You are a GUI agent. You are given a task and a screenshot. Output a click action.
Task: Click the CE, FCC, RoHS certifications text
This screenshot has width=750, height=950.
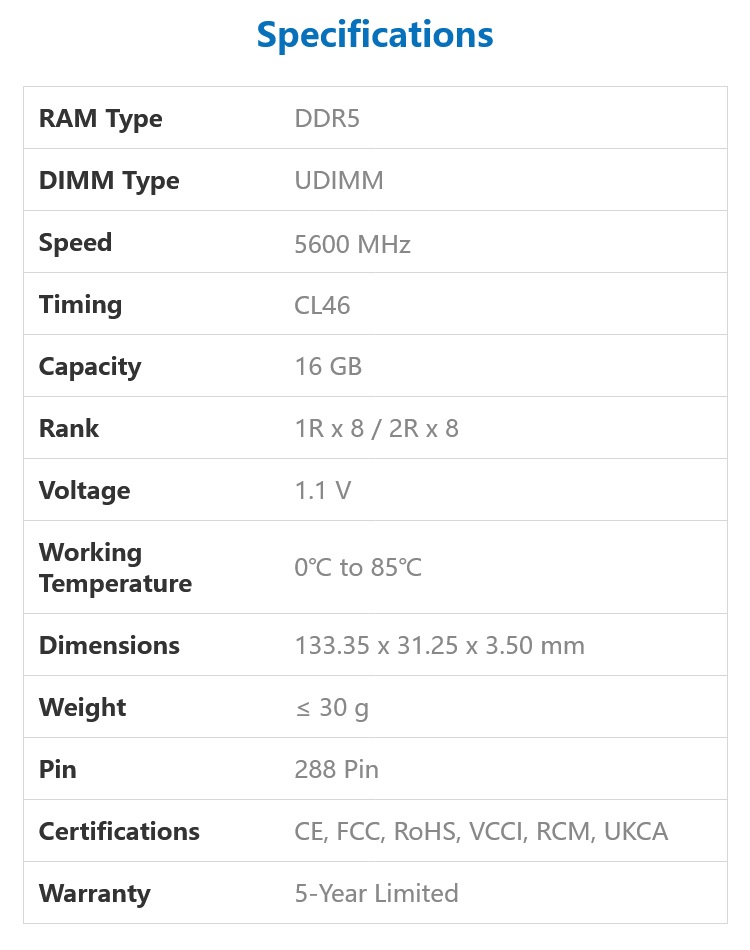(481, 832)
